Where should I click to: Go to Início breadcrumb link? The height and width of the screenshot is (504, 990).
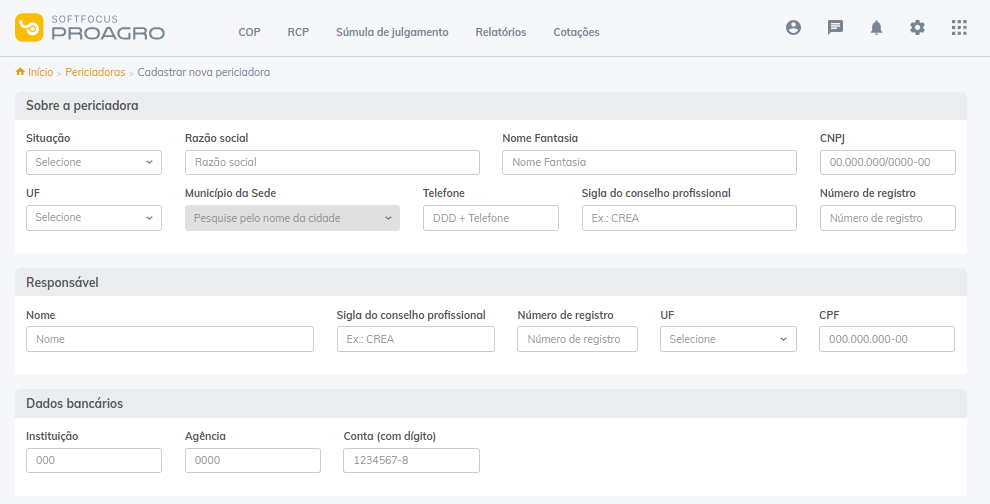pos(40,72)
